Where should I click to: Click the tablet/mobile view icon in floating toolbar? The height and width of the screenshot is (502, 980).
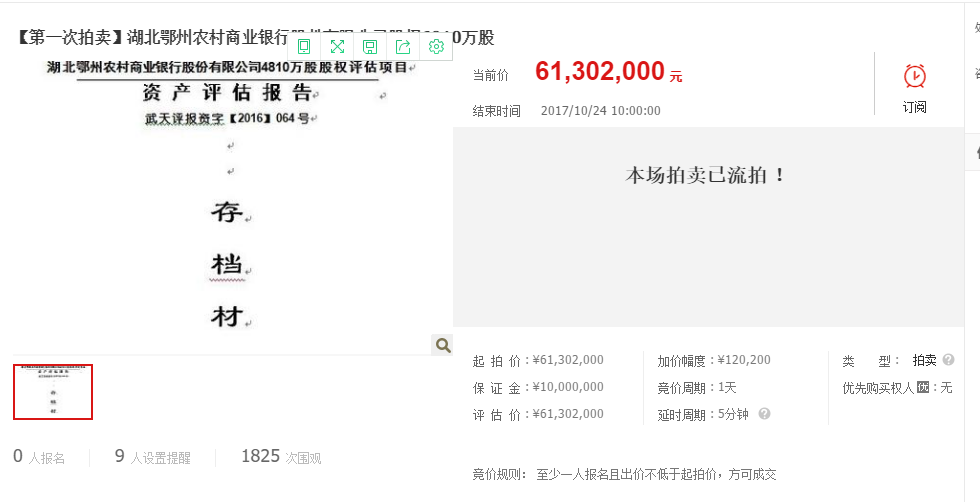pyautogui.click(x=305, y=47)
